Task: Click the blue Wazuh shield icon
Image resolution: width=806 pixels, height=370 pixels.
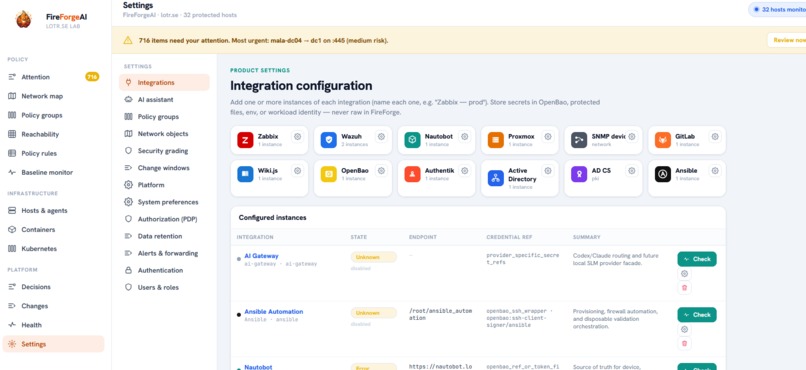Action: tap(328, 140)
